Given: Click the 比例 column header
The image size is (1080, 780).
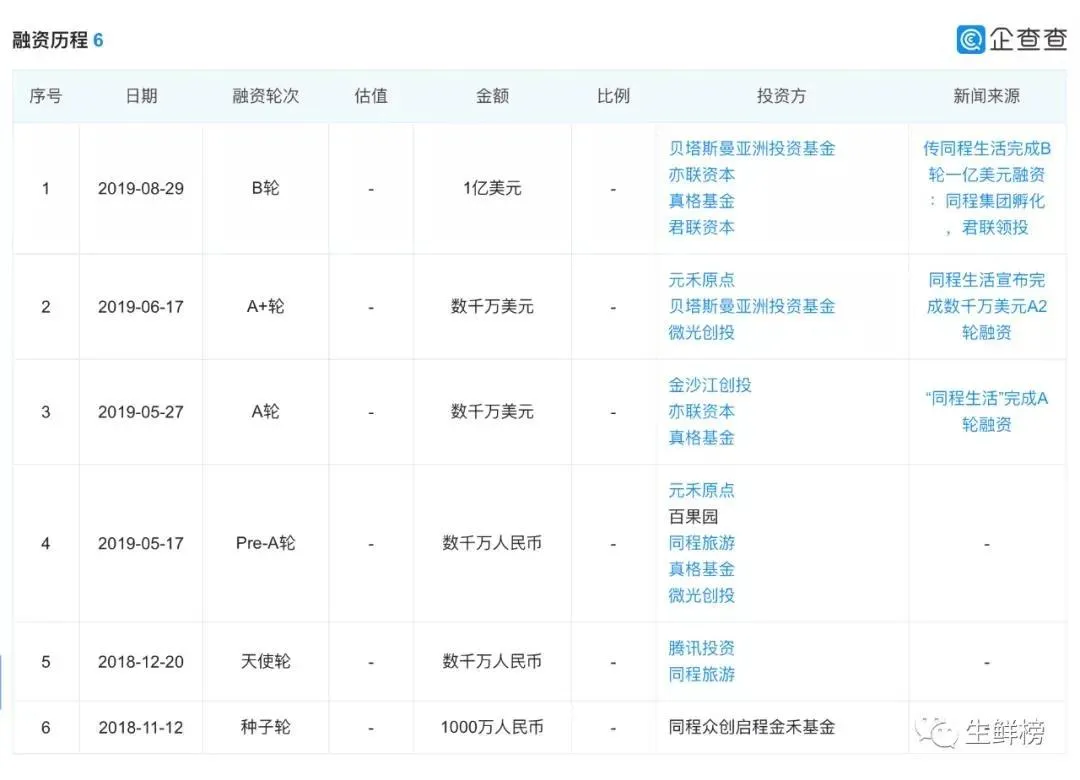Looking at the screenshot, I should (x=613, y=96).
